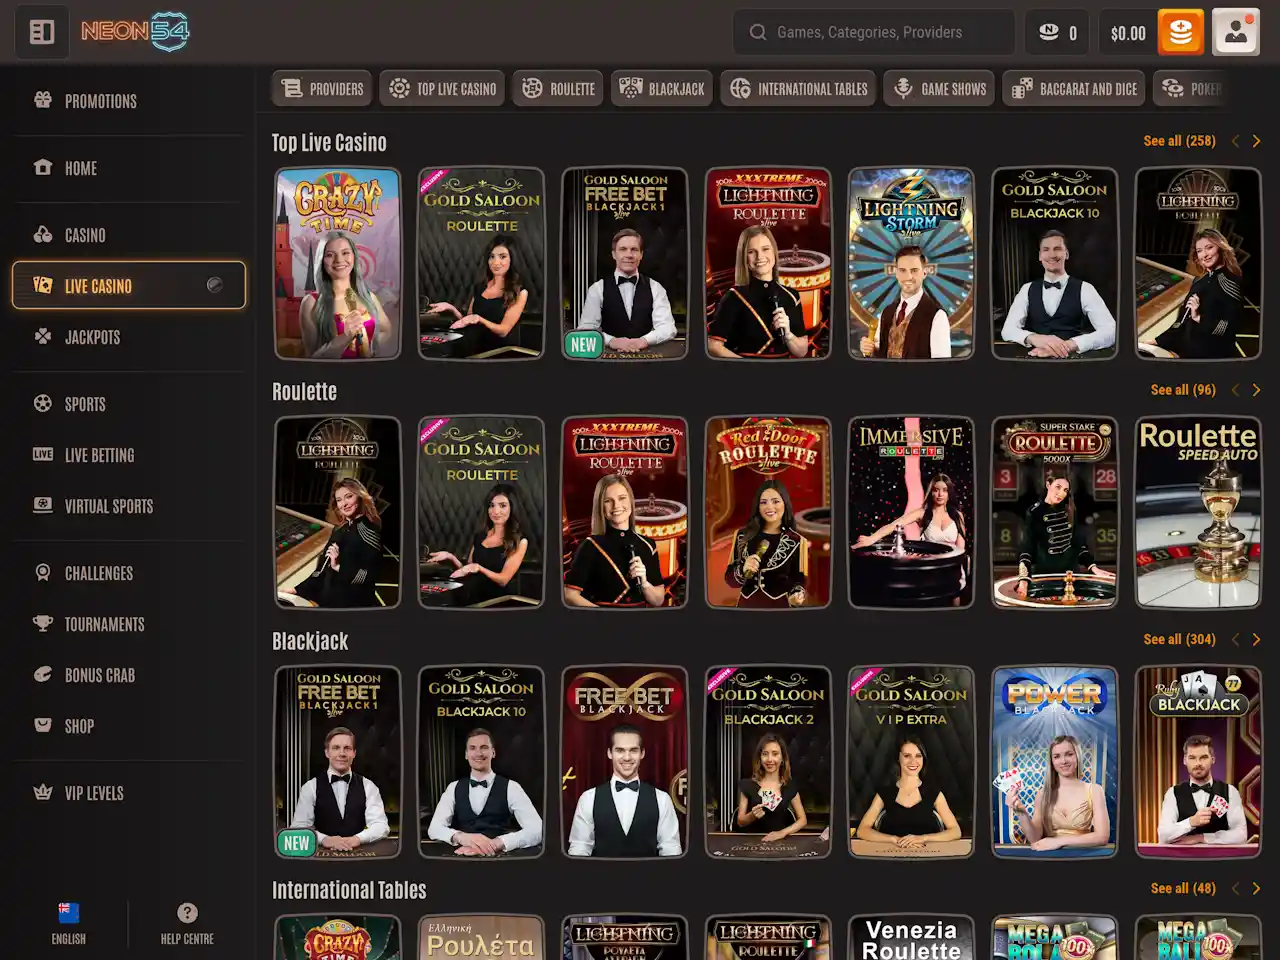Select the Roulette category tab
This screenshot has width=1280, height=960.
559,89
